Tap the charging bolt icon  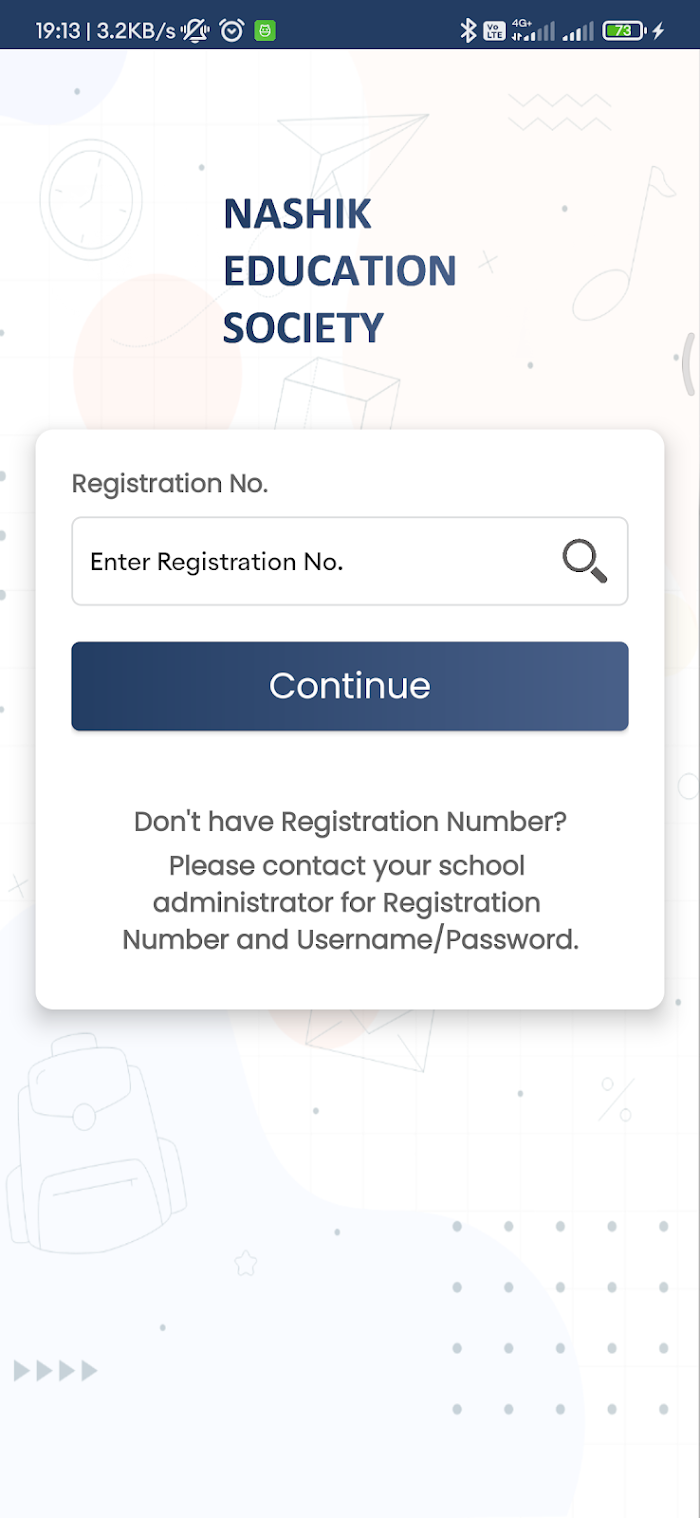658,31
